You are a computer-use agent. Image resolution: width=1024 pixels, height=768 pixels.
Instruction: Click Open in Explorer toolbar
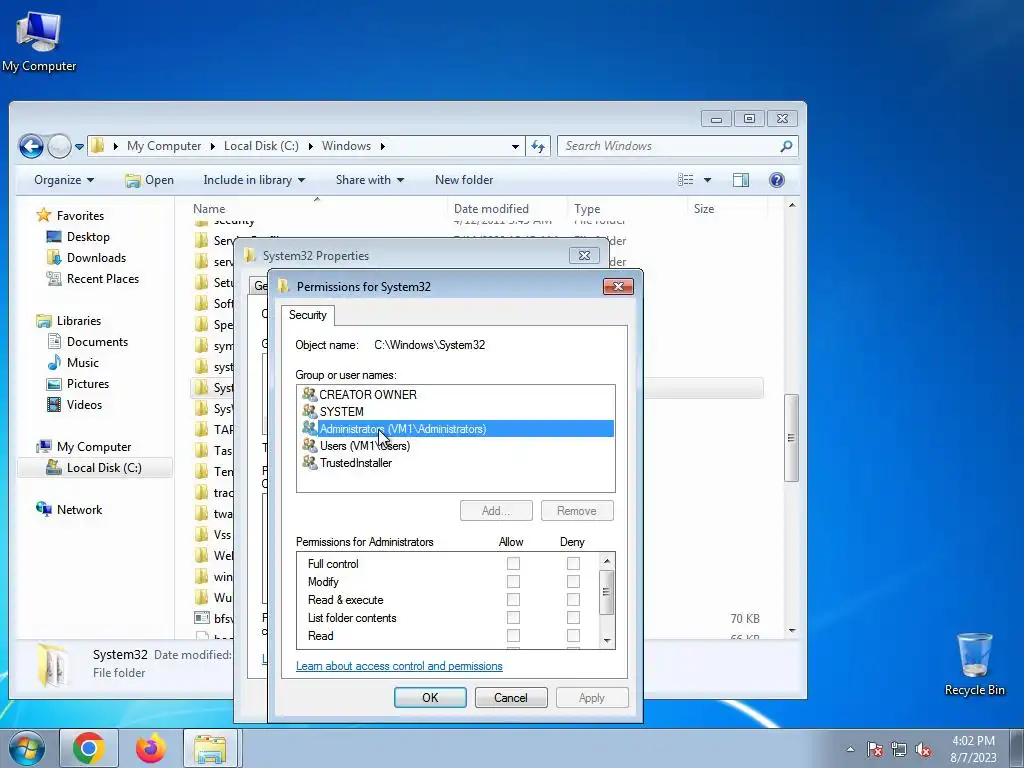(x=150, y=180)
